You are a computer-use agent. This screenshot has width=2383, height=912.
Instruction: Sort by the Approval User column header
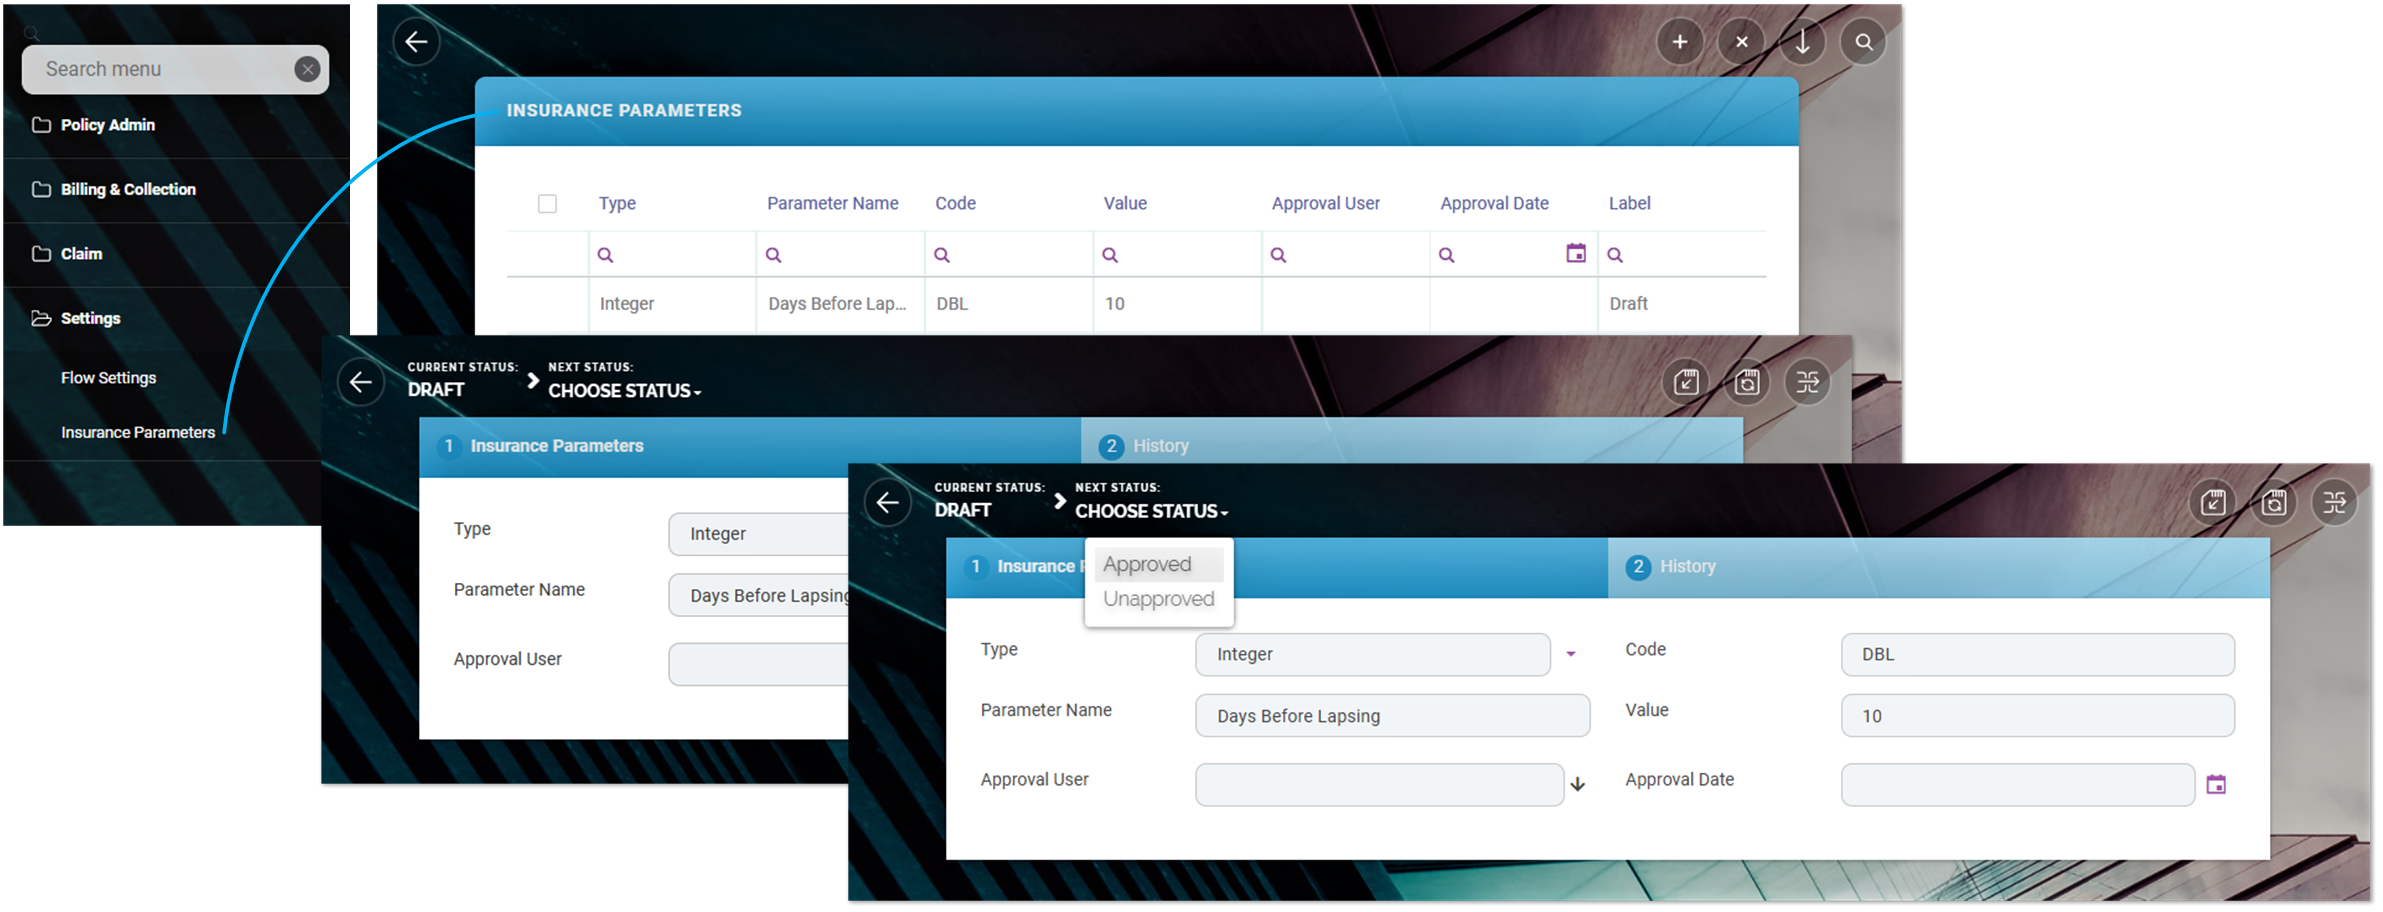coord(1326,203)
